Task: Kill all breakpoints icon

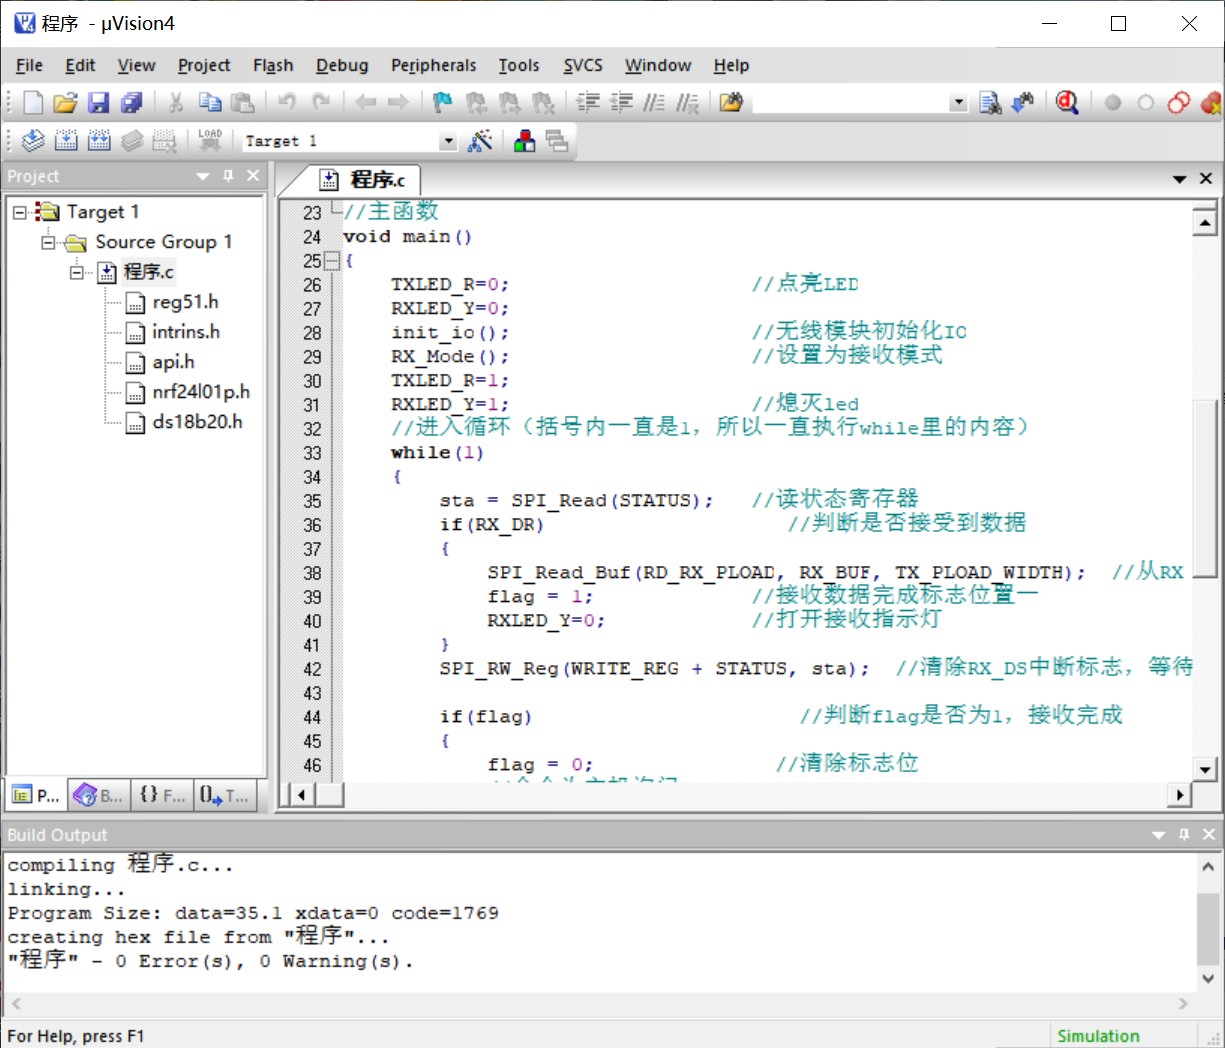Action: coord(1211,102)
